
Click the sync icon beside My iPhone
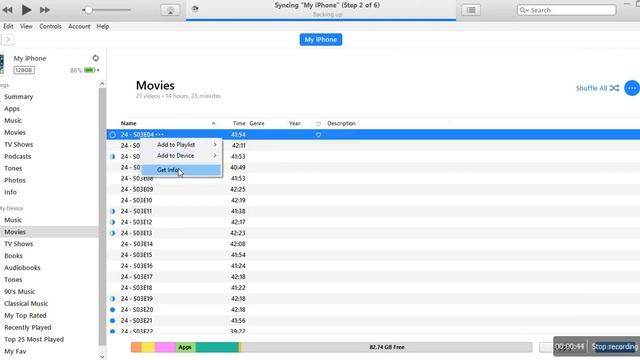point(96,58)
